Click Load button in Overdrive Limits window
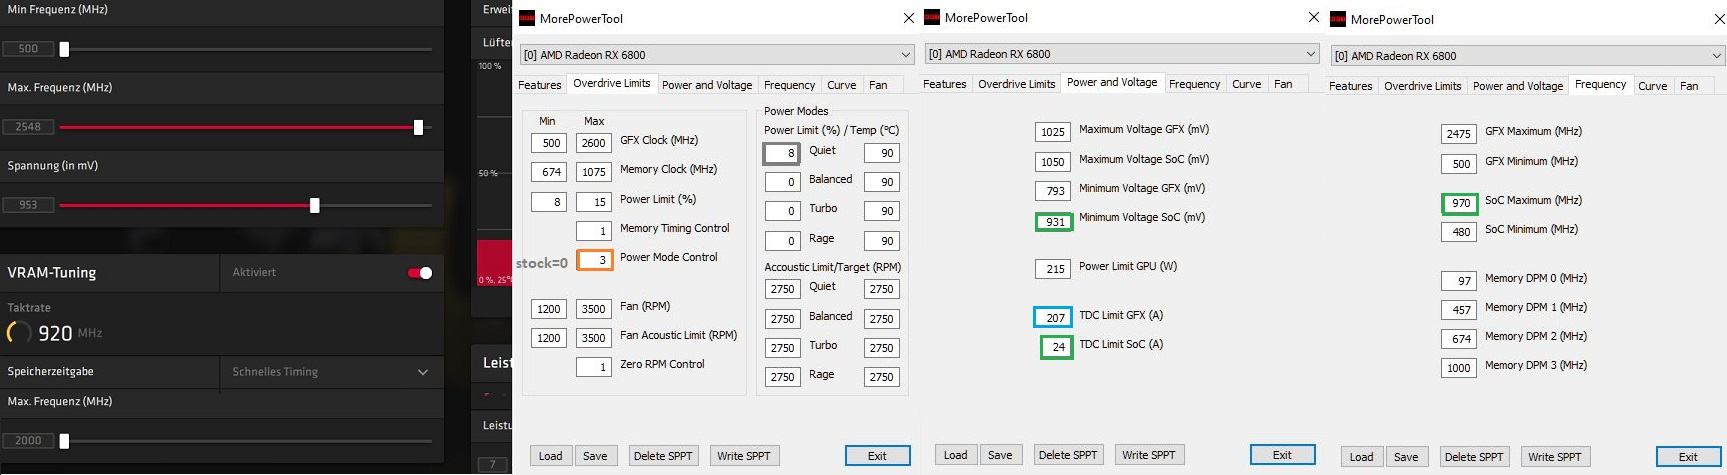 click(551, 456)
